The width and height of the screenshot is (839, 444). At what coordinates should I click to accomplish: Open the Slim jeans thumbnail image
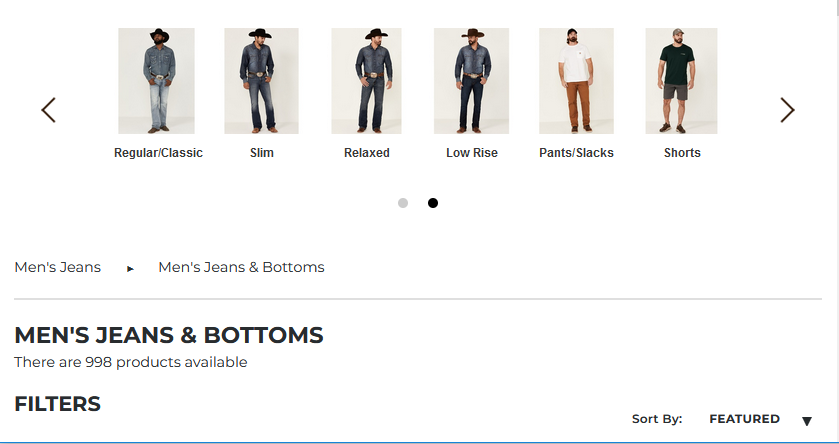[x=261, y=81]
